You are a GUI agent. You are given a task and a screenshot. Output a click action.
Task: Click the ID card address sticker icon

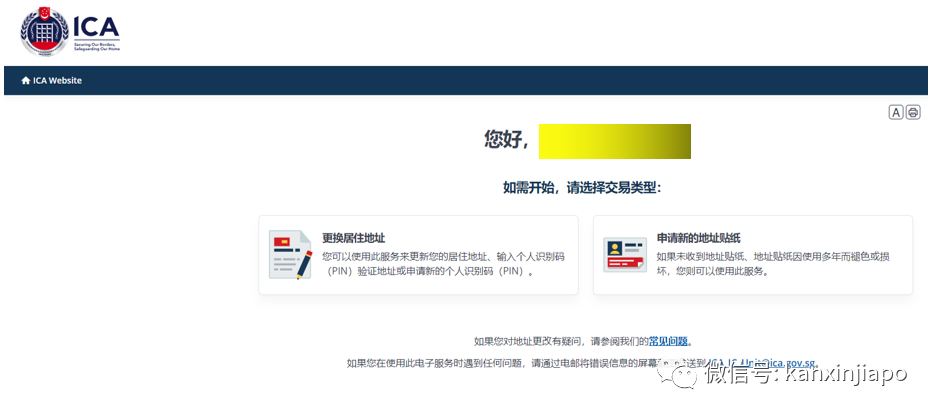pos(625,255)
